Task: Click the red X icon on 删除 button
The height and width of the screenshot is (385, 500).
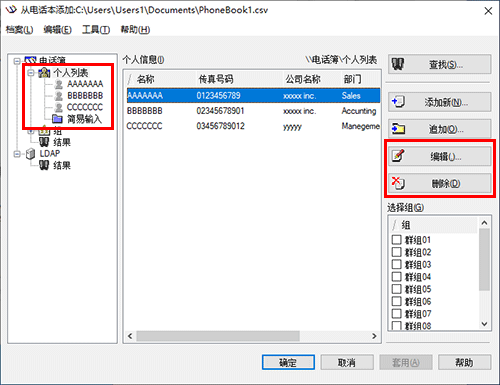Action: click(x=398, y=183)
